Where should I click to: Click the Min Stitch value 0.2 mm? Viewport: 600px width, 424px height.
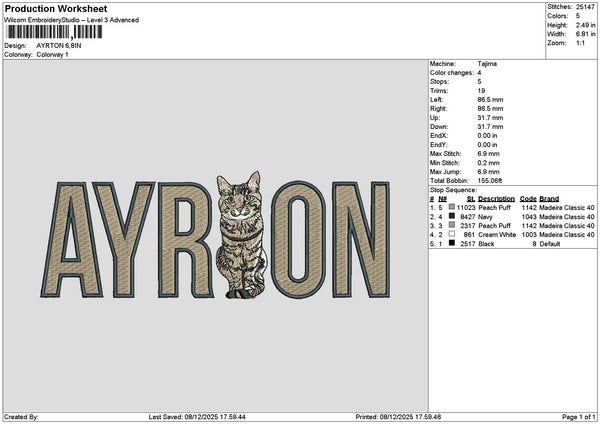pos(488,163)
